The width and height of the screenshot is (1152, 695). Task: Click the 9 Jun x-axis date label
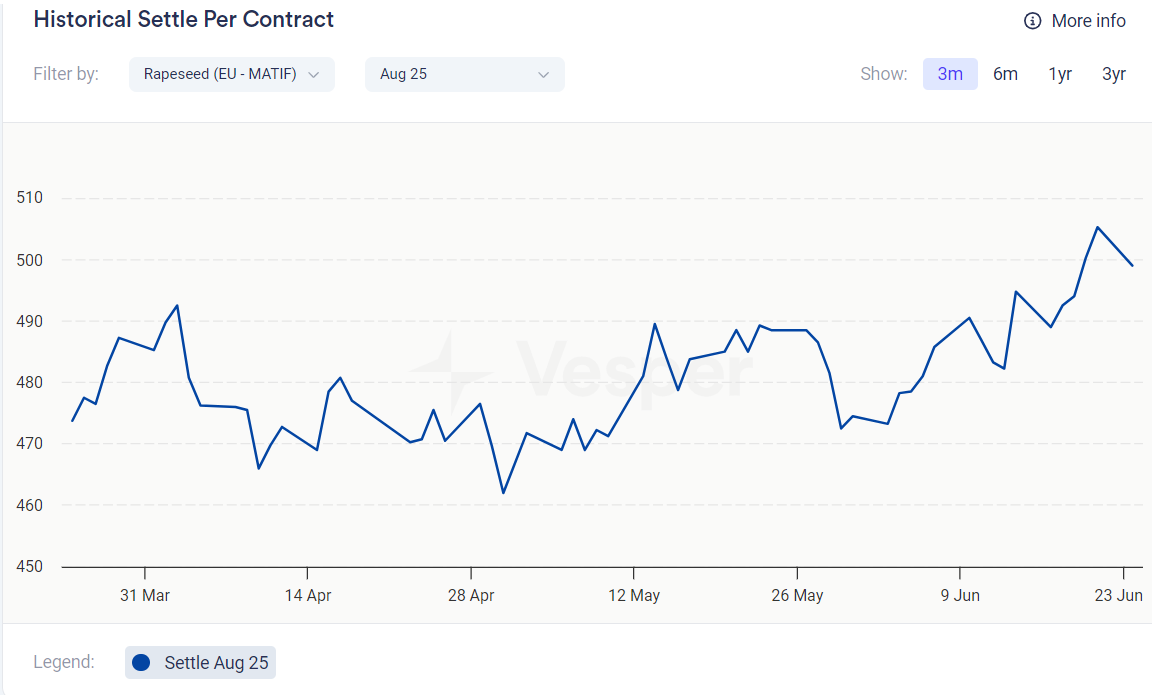point(960,595)
